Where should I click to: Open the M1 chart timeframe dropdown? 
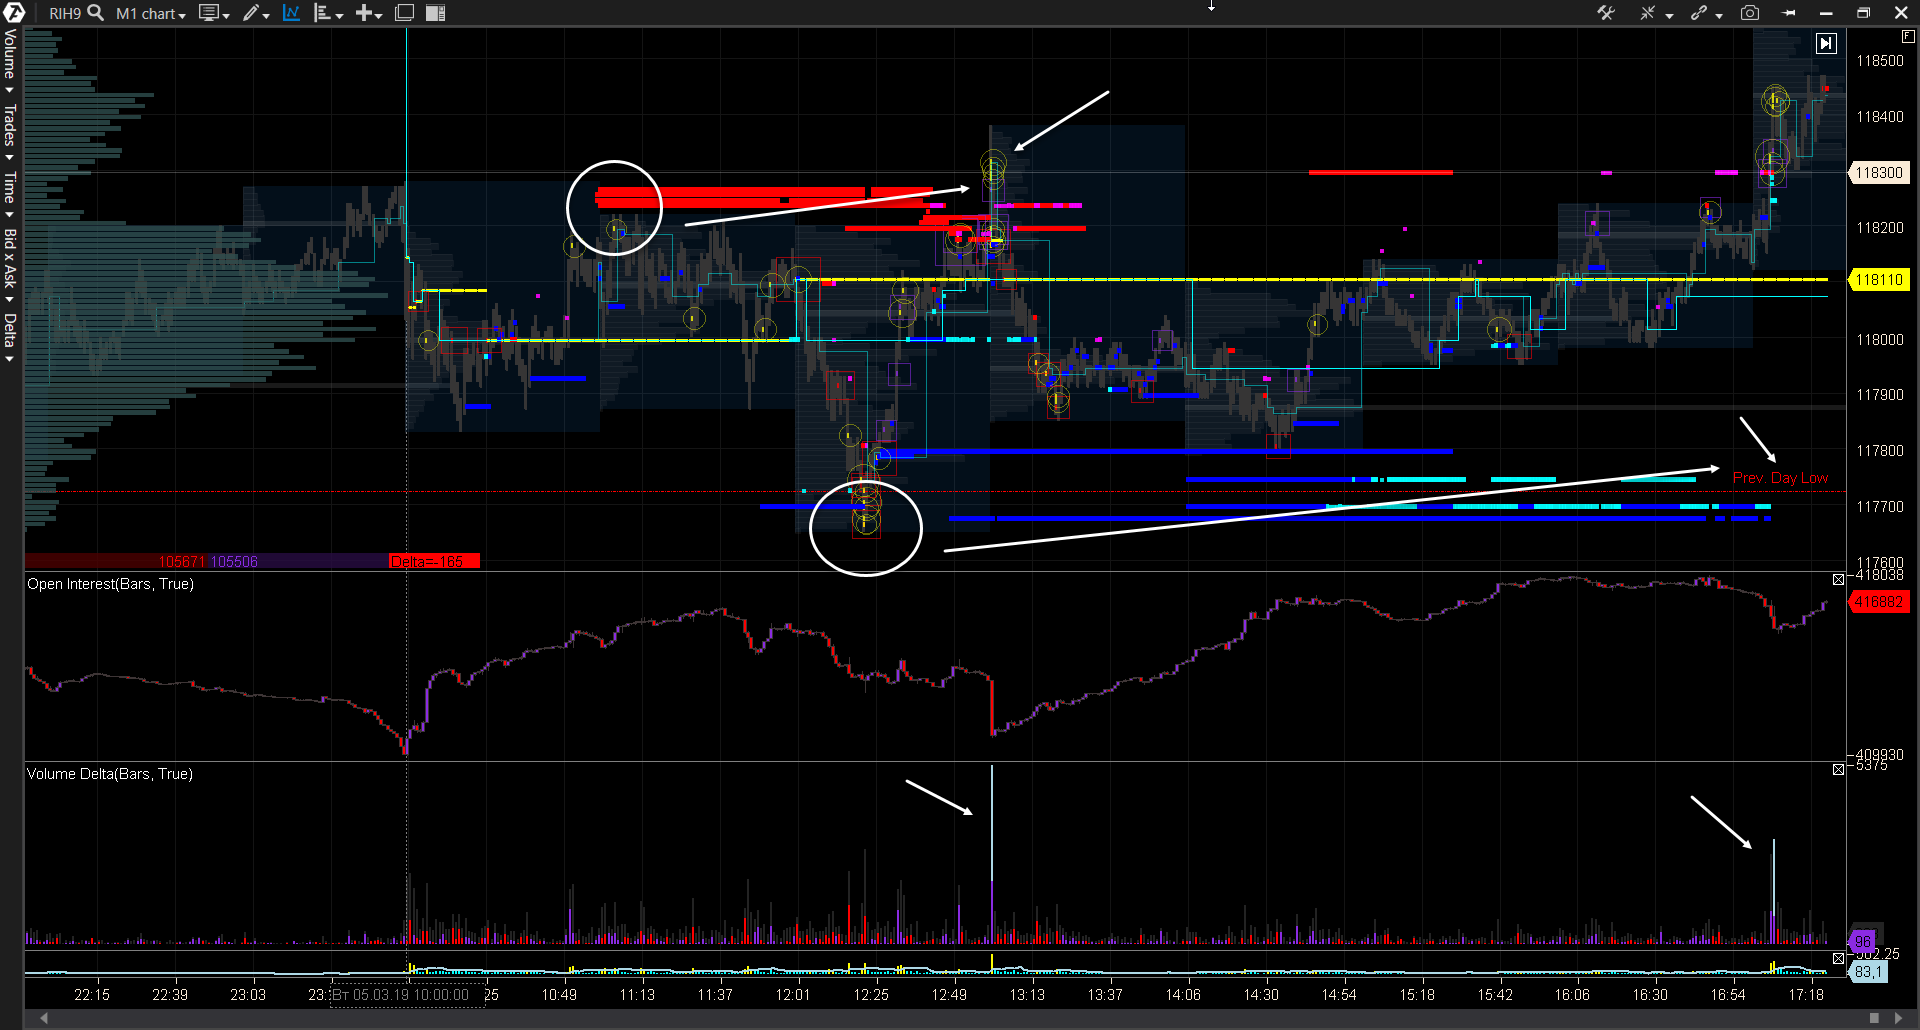pyautogui.click(x=151, y=14)
